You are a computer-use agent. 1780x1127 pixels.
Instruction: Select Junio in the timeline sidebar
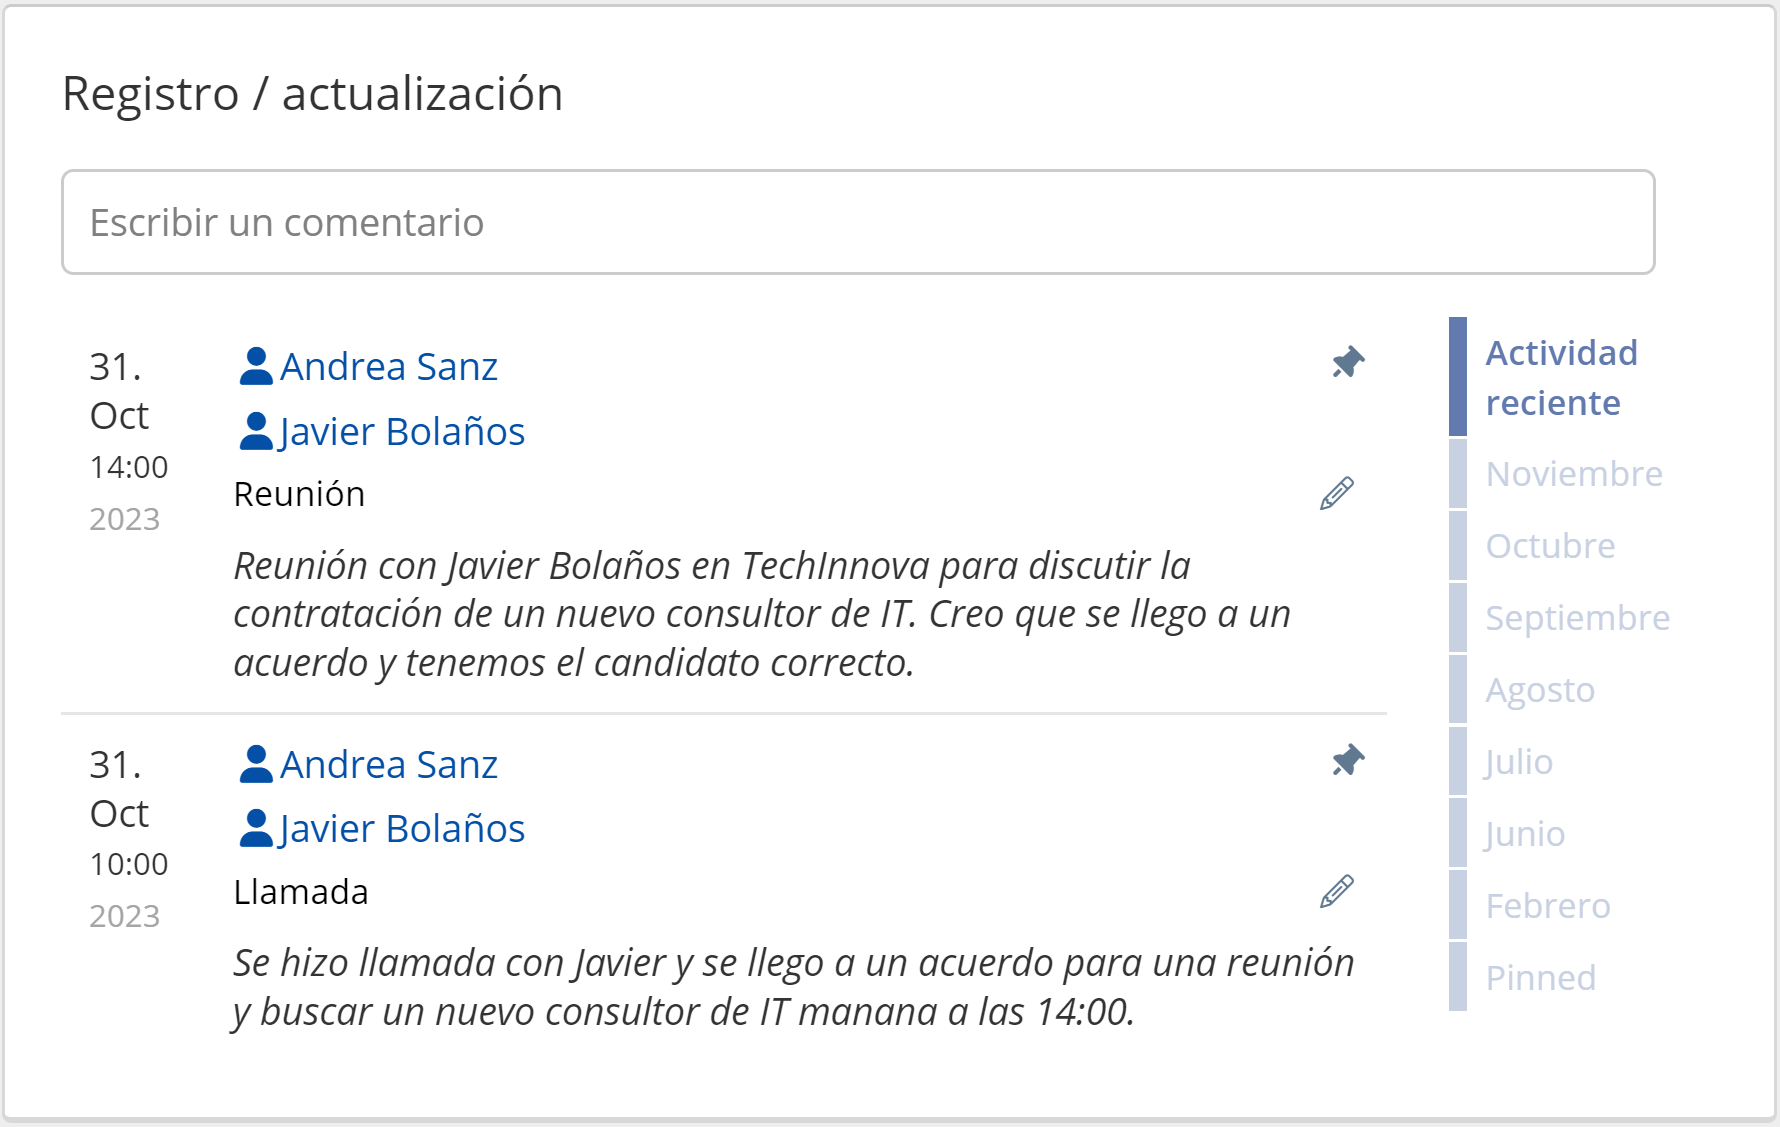(x=1524, y=834)
